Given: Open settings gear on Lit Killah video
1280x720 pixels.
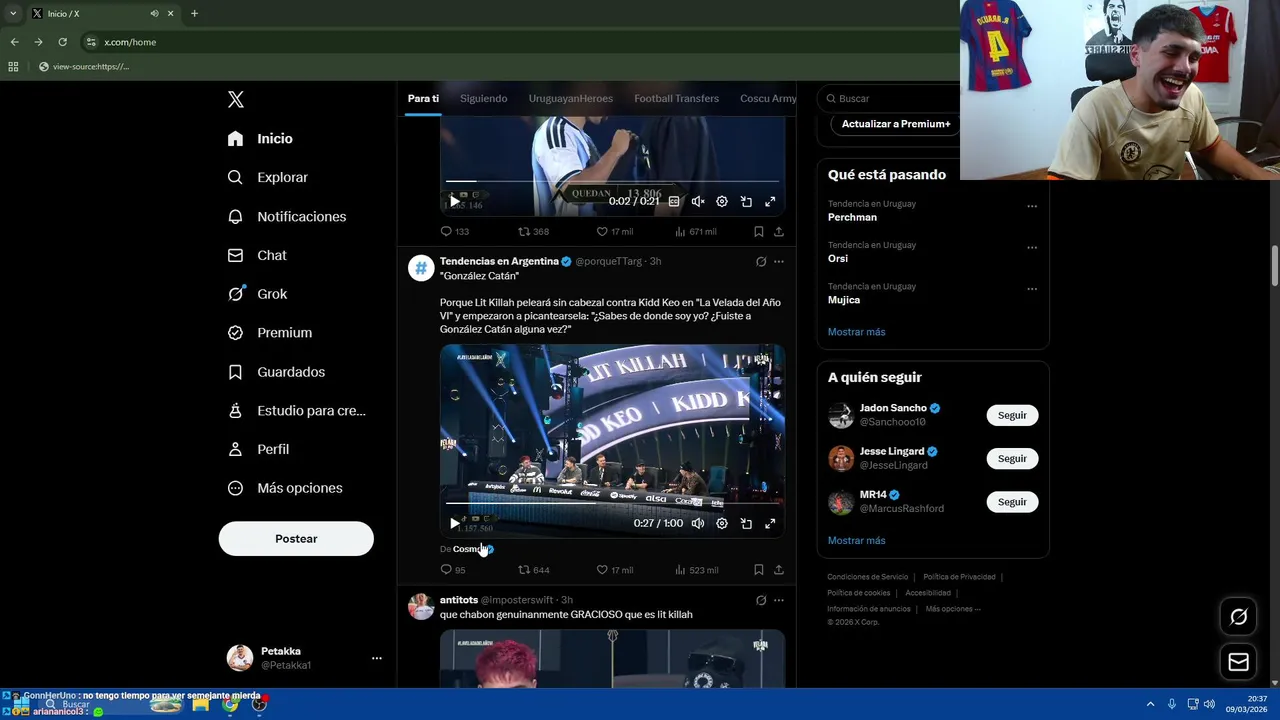Looking at the screenshot, I should 722,523.
